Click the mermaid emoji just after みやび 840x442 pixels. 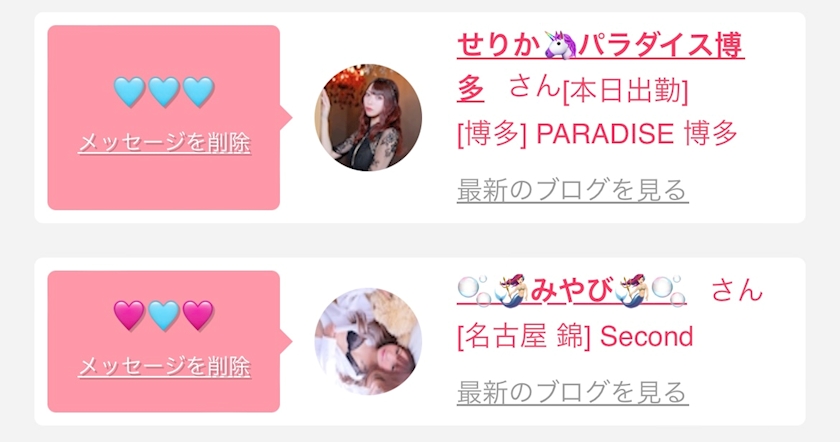tap(633, 290)
